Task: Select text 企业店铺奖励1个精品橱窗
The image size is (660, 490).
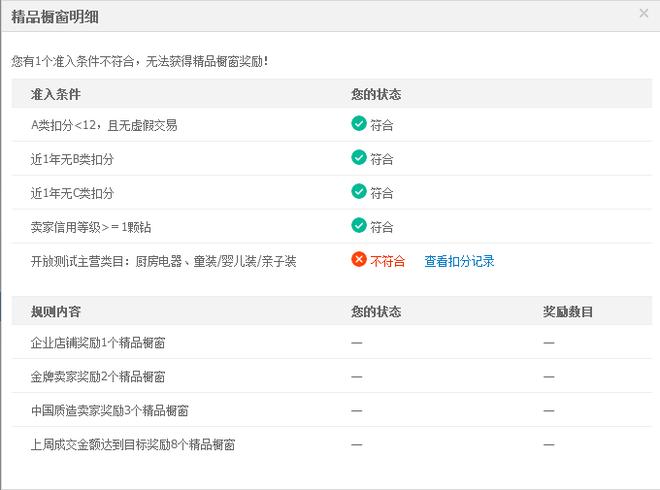Action: (x=98, y=343)
